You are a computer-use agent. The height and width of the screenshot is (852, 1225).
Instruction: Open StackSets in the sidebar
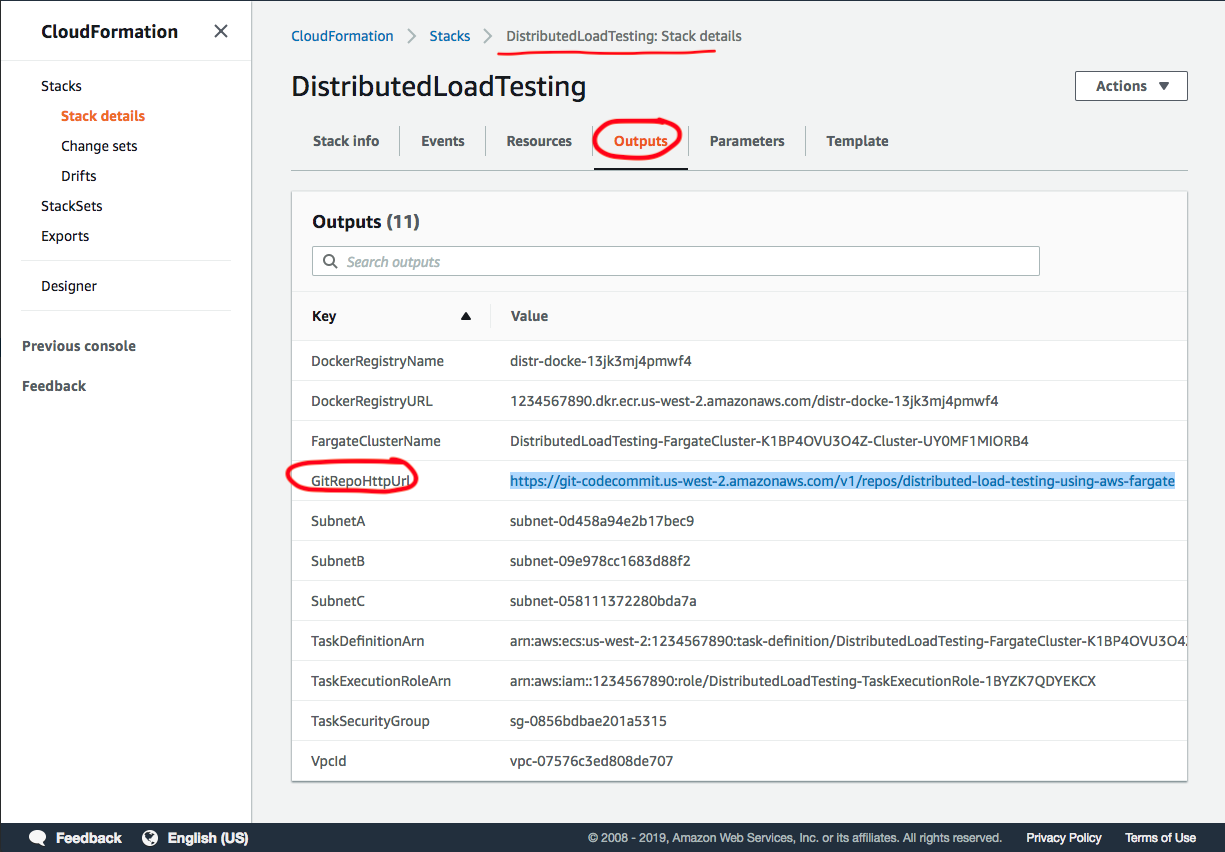coord(72,206)
